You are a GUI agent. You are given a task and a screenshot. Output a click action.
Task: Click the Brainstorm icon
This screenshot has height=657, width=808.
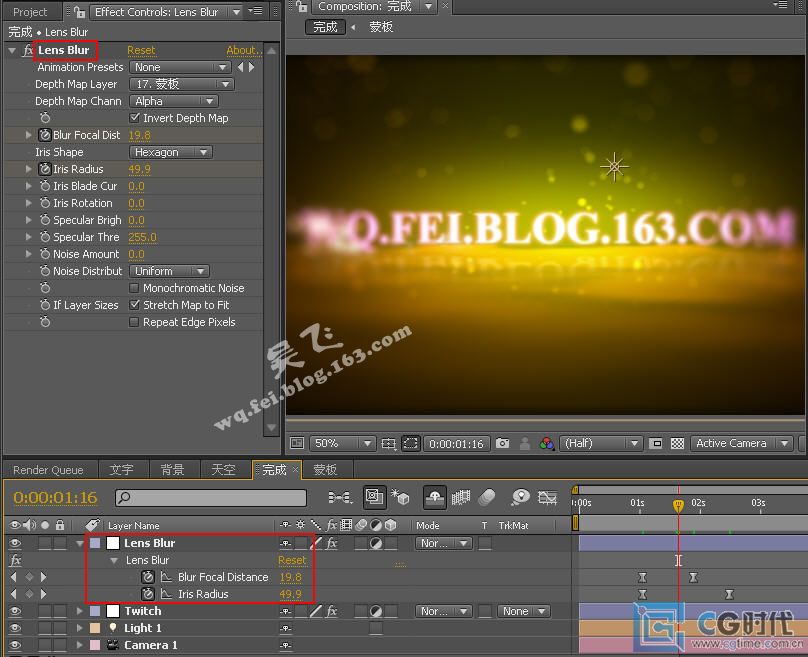[x=520, y=497]
